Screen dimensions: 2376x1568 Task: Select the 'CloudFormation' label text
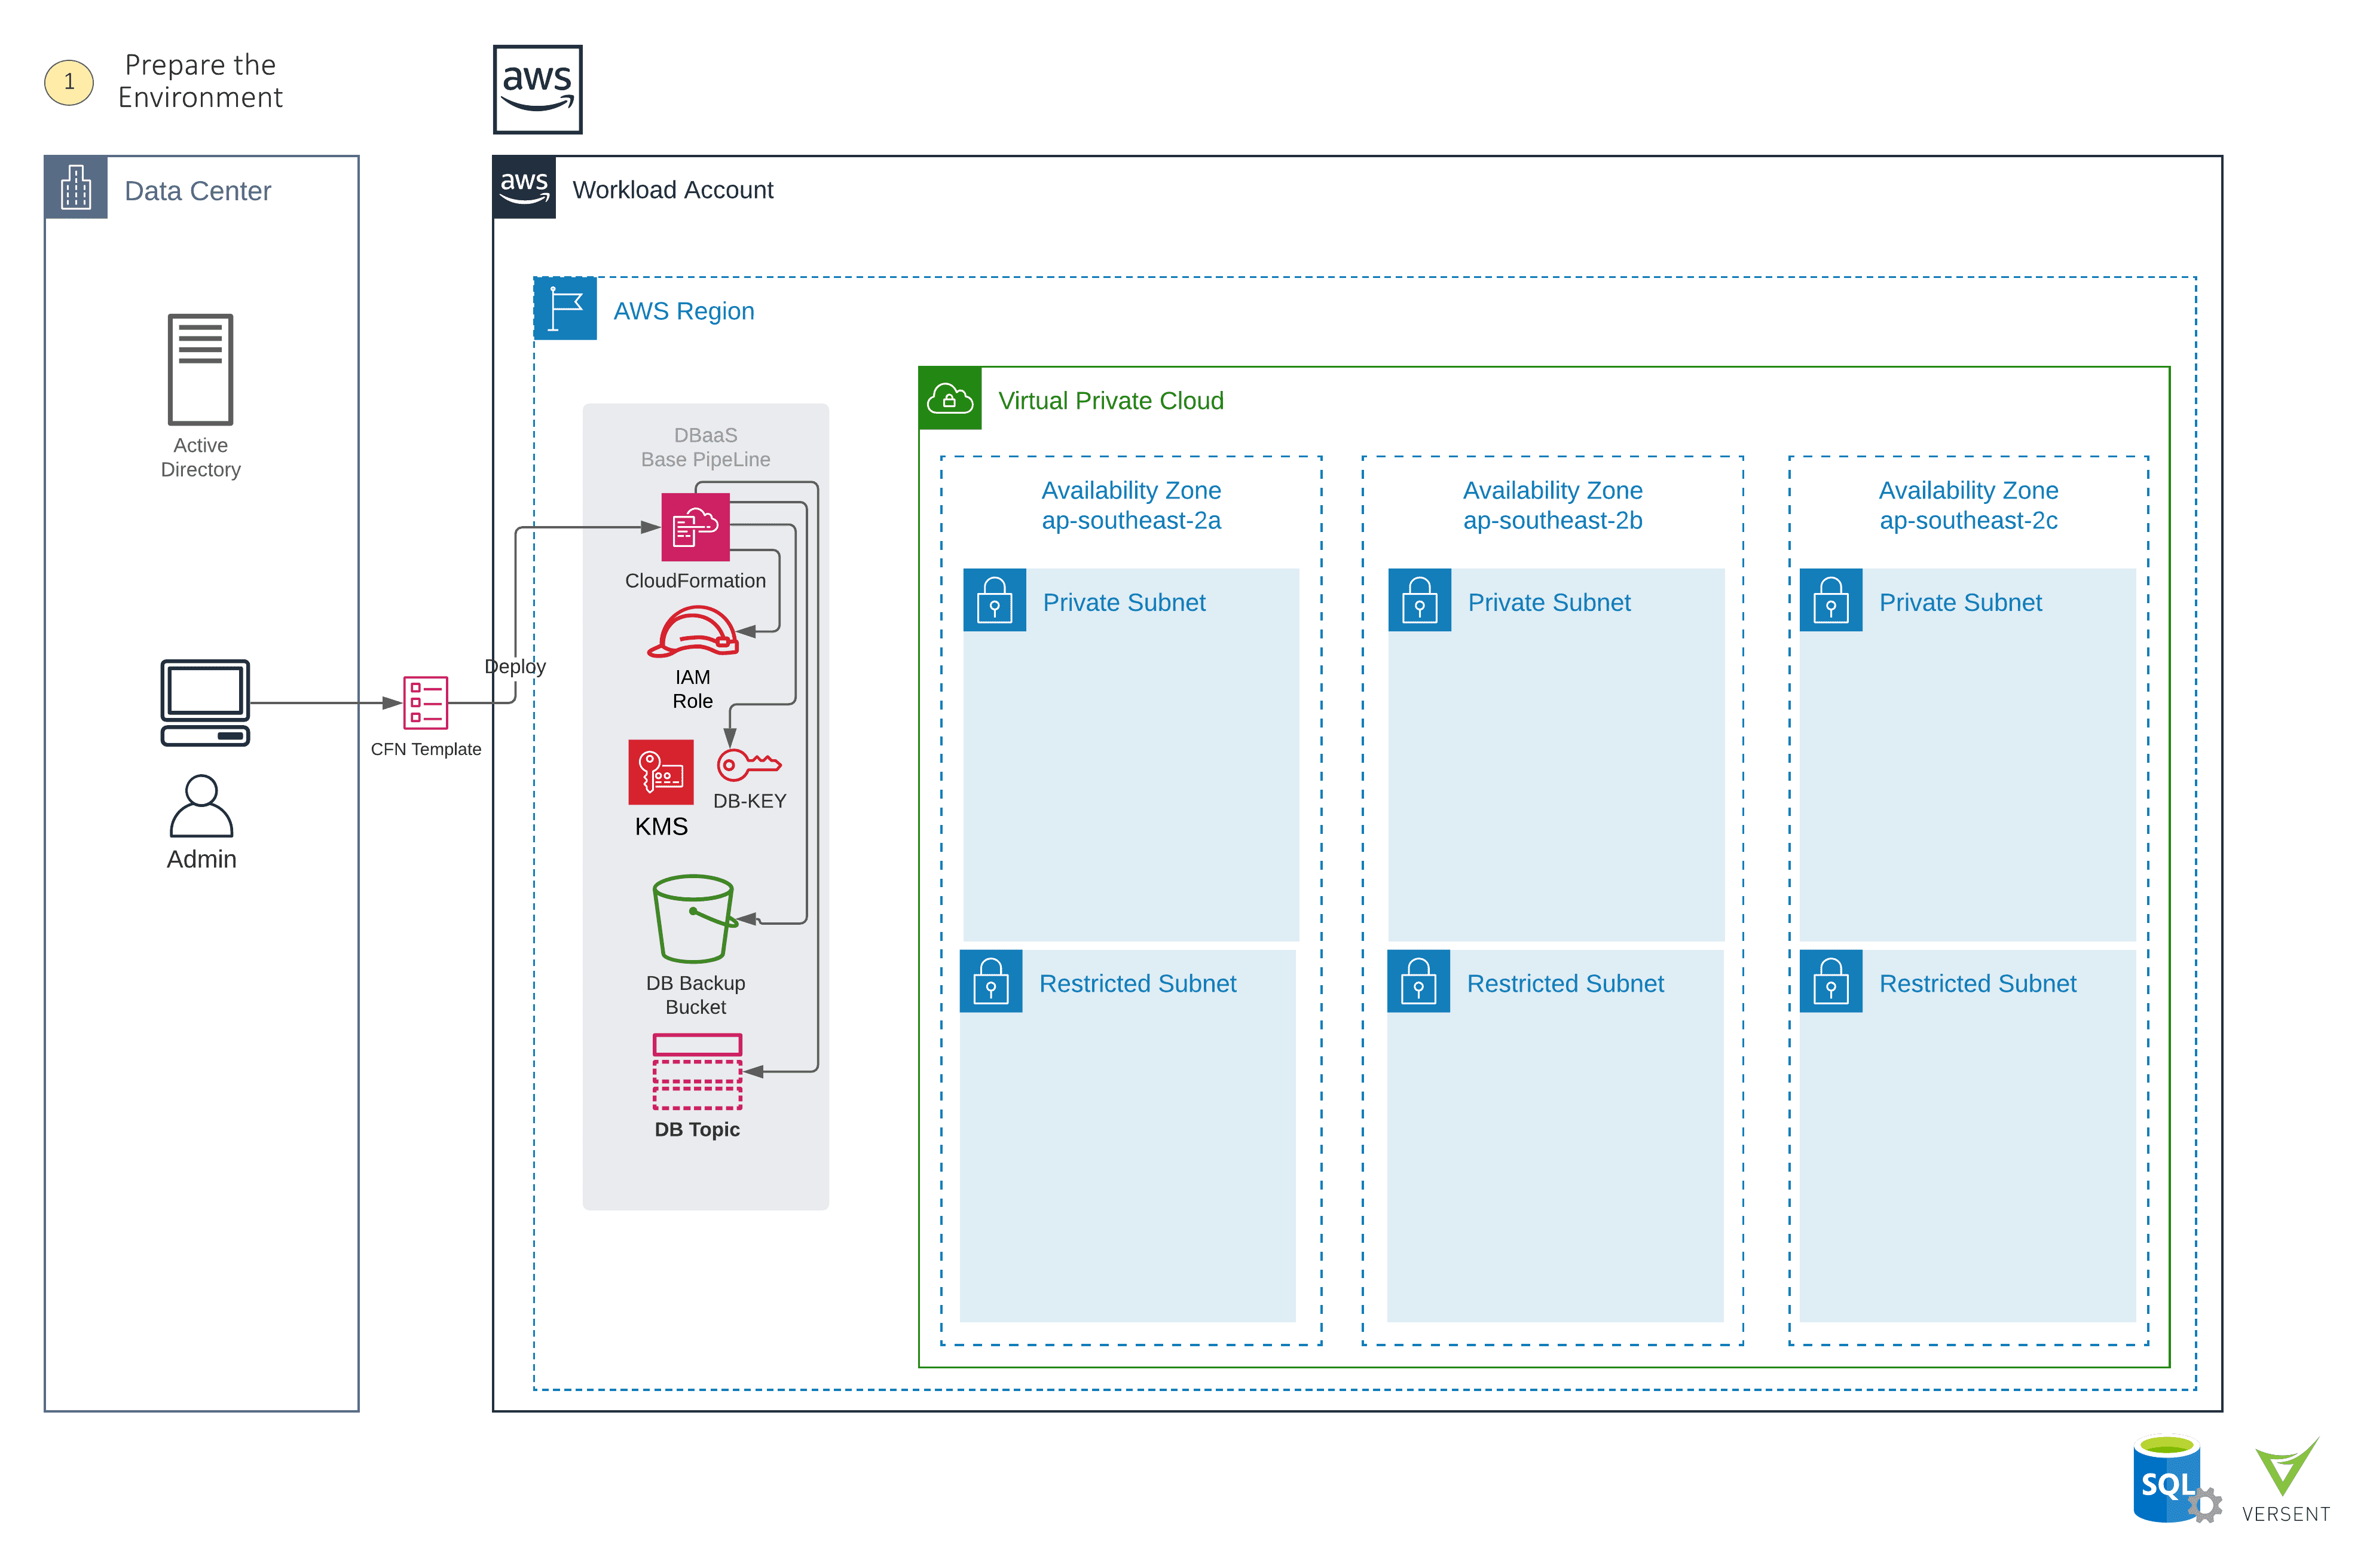tap(695, 580)
